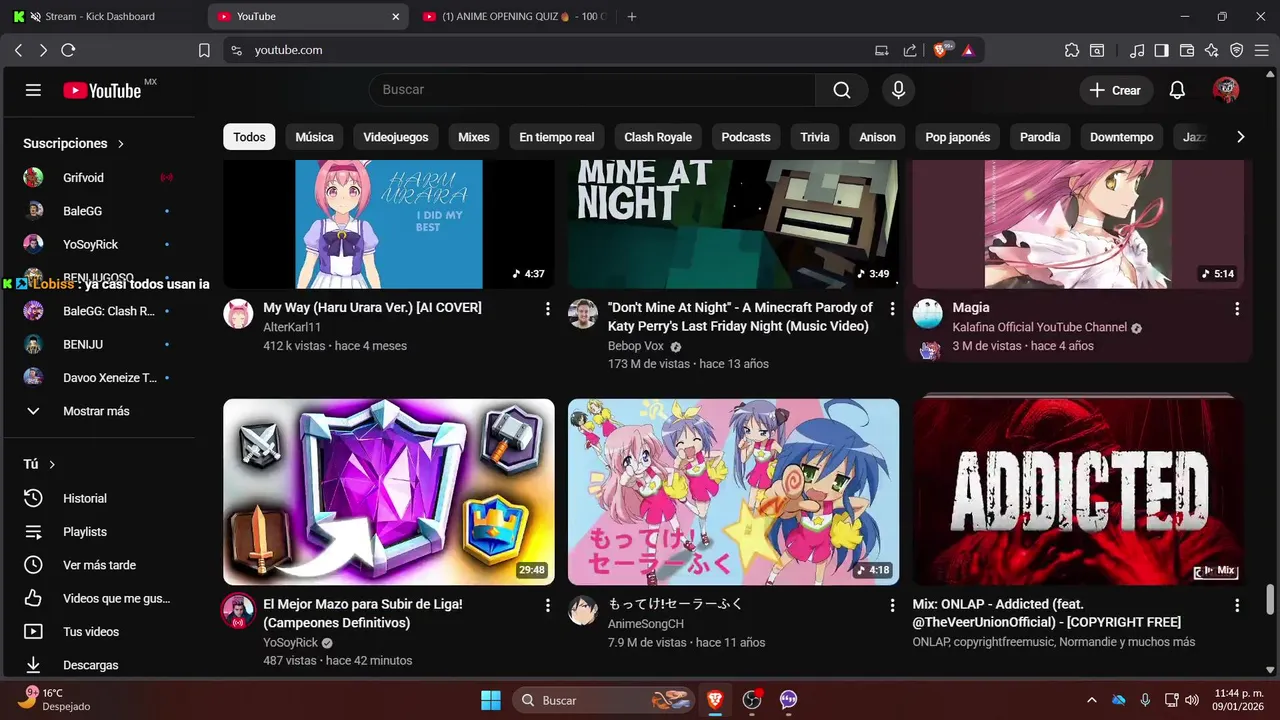
Task: Click the Crear button
Action: 1116,90
